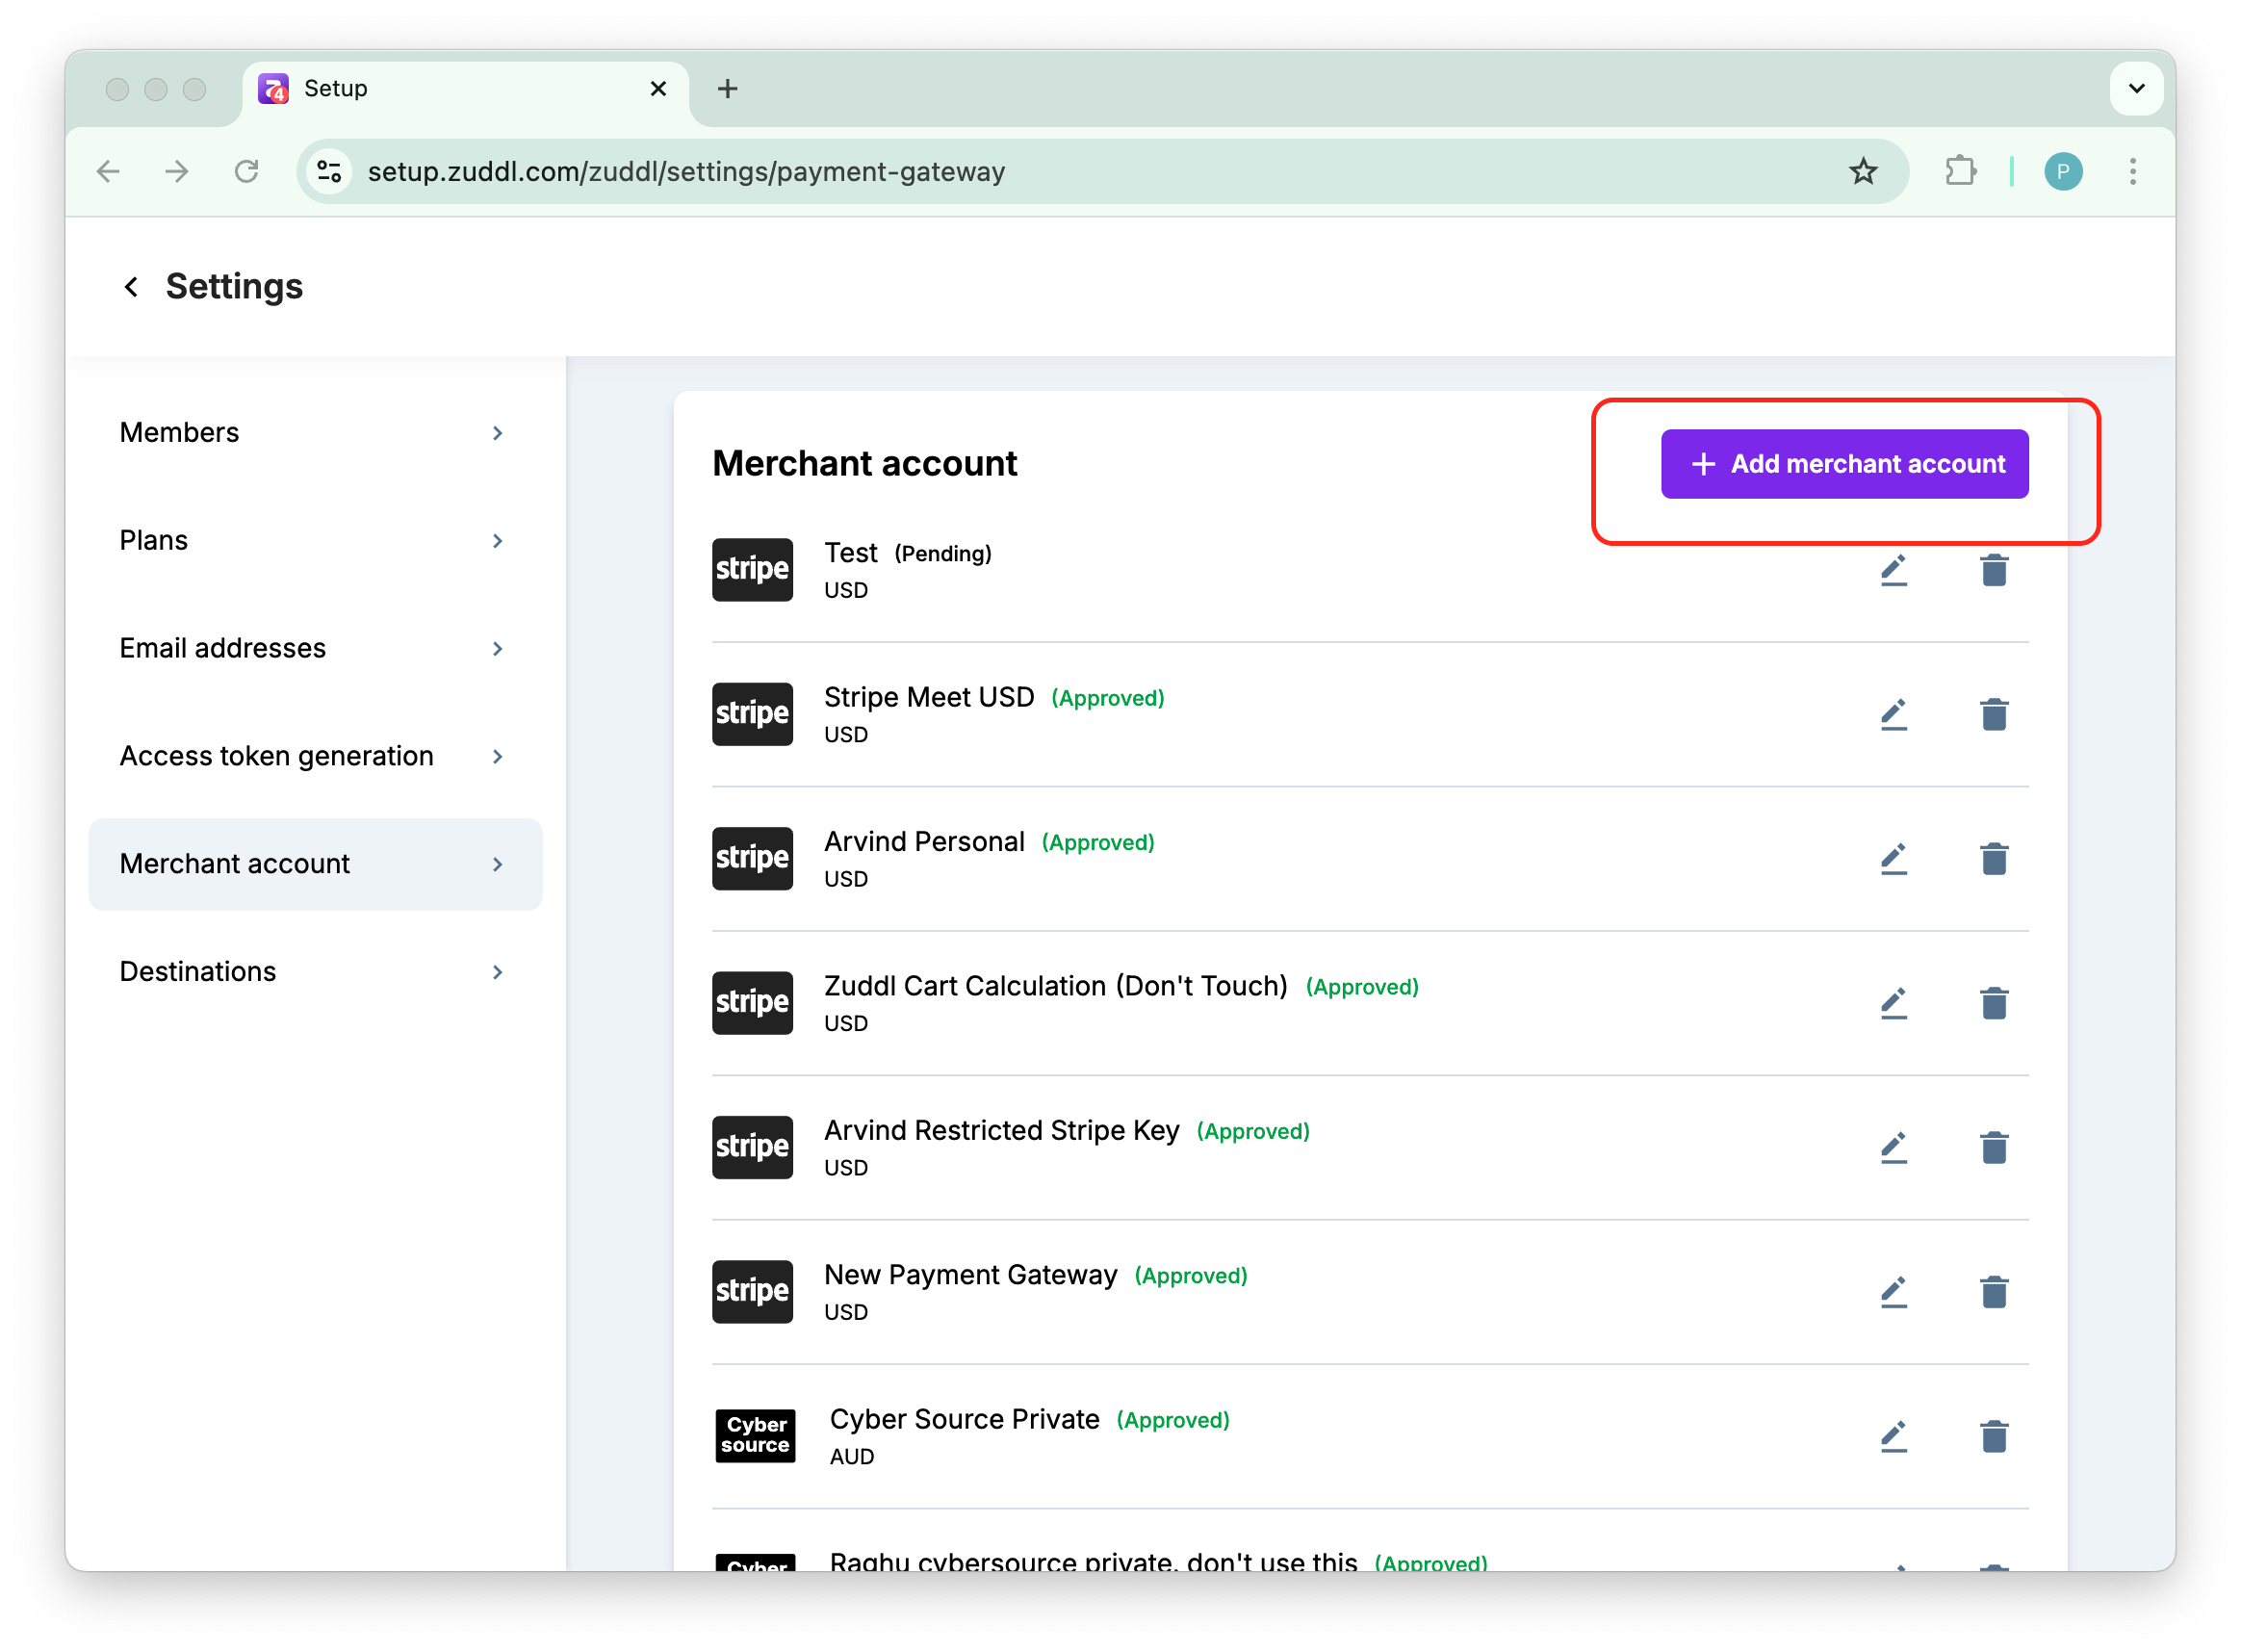Click Add merchant account button
Screen dimensions: 2241x1652
1844,464
